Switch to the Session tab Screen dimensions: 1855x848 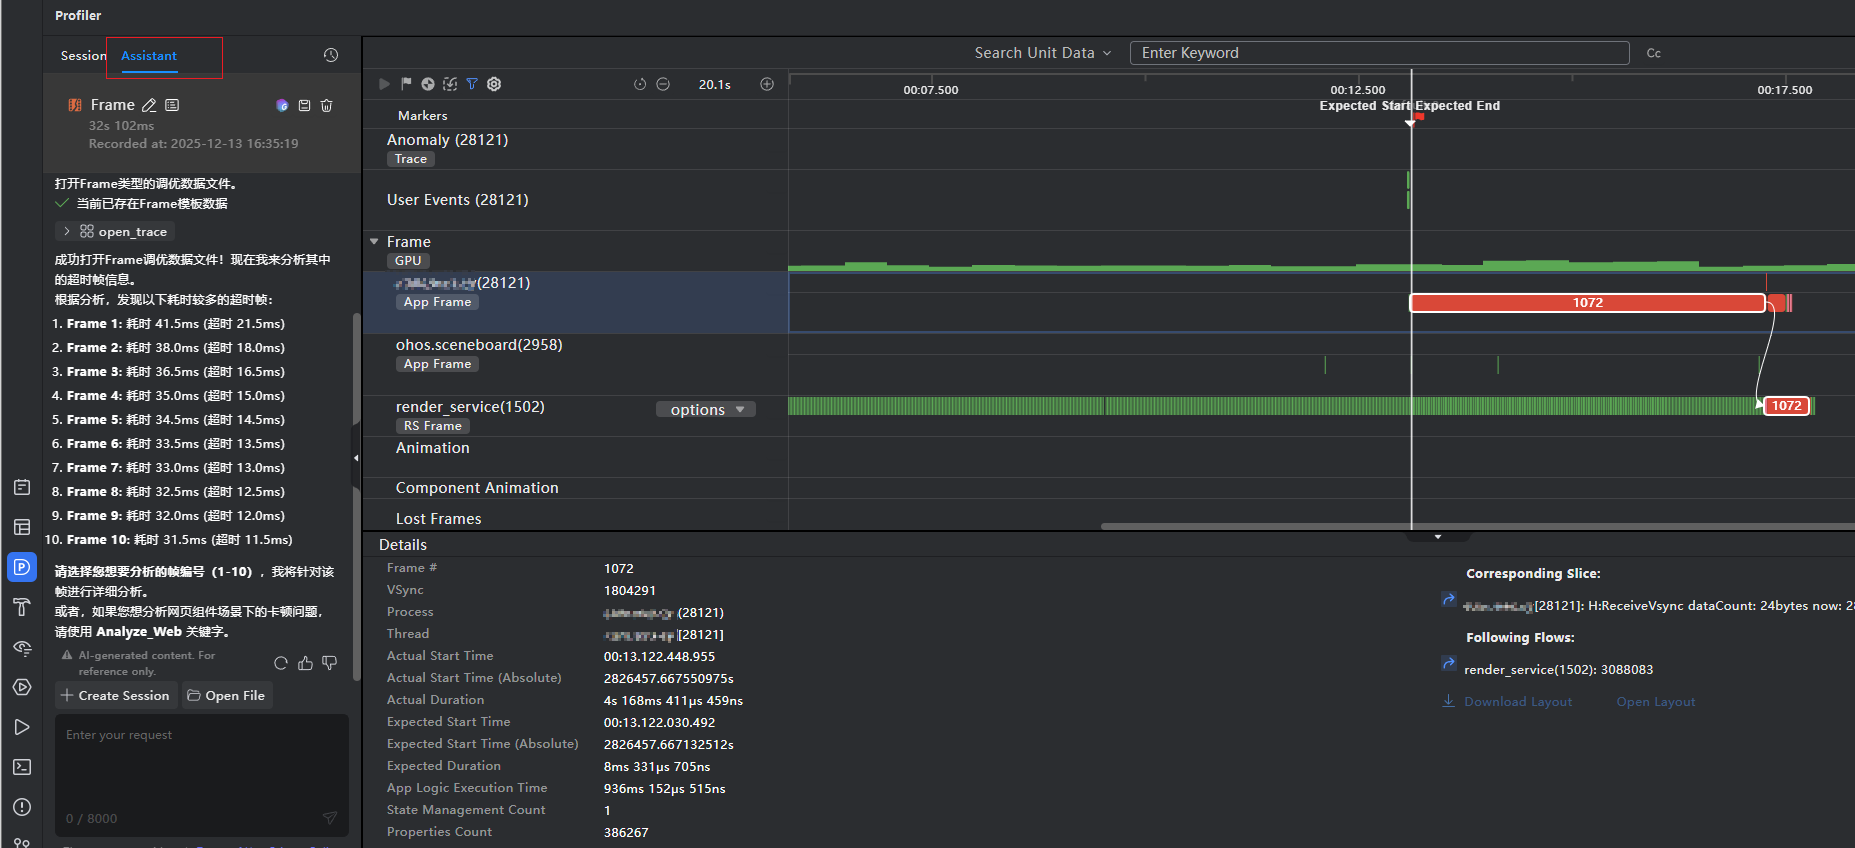click(82, 56)
